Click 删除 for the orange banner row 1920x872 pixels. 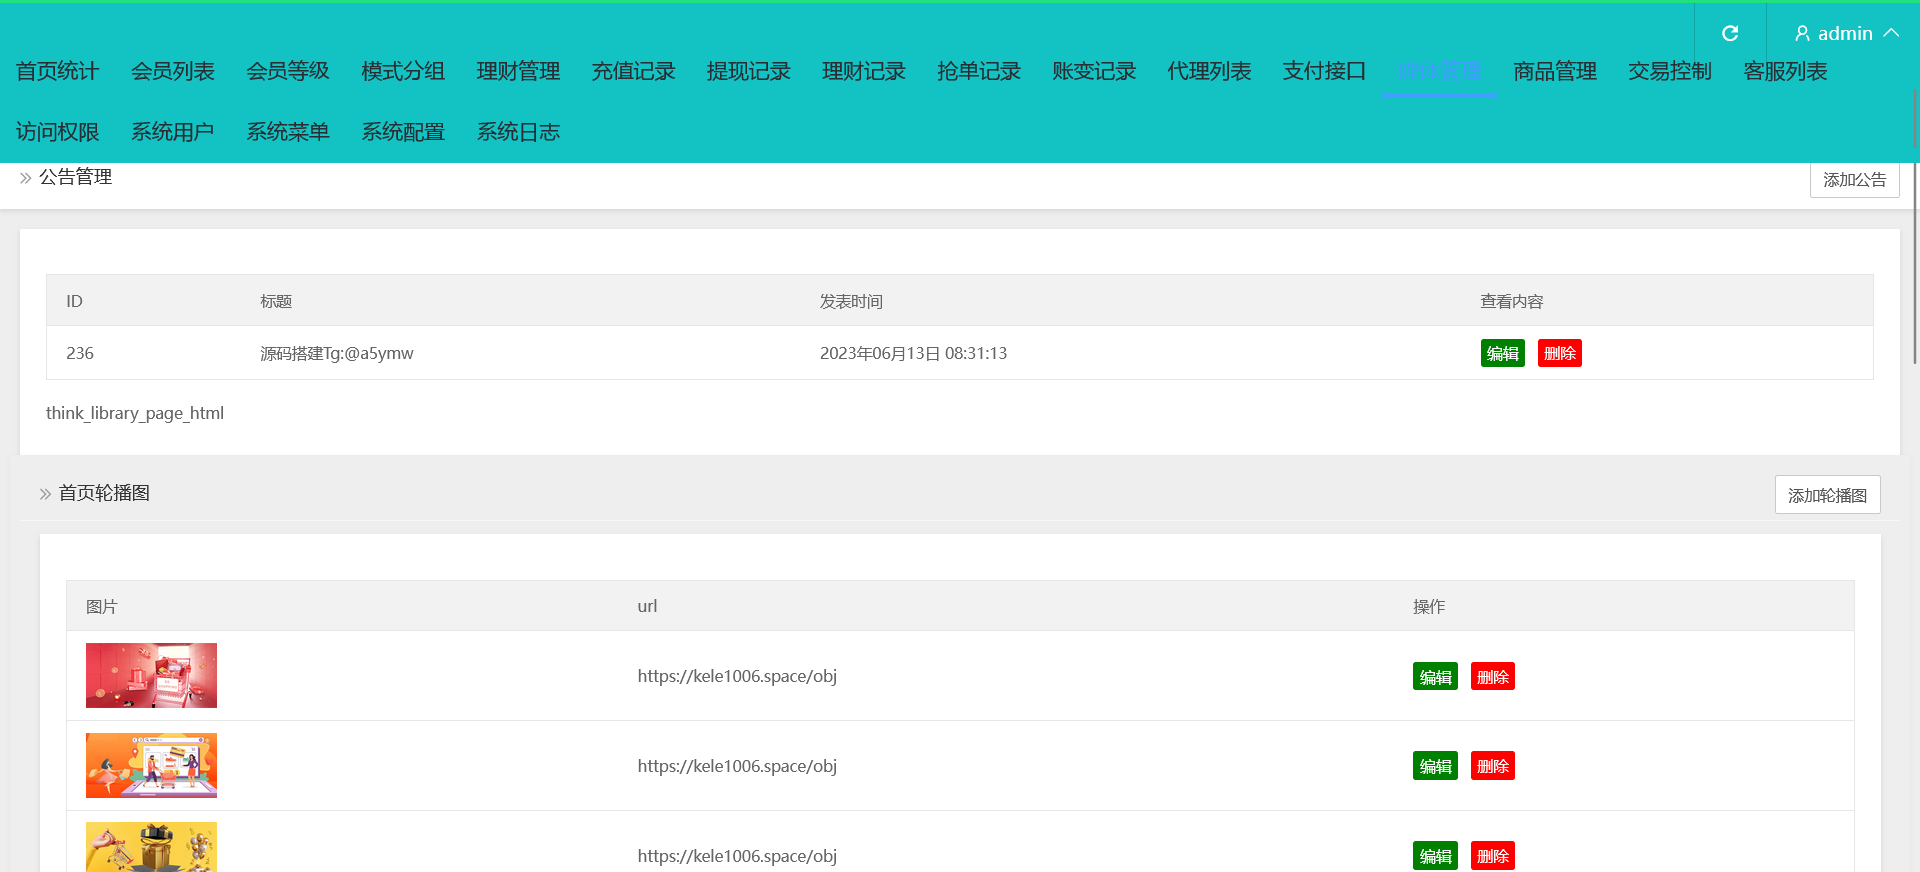pos(1492,766)
